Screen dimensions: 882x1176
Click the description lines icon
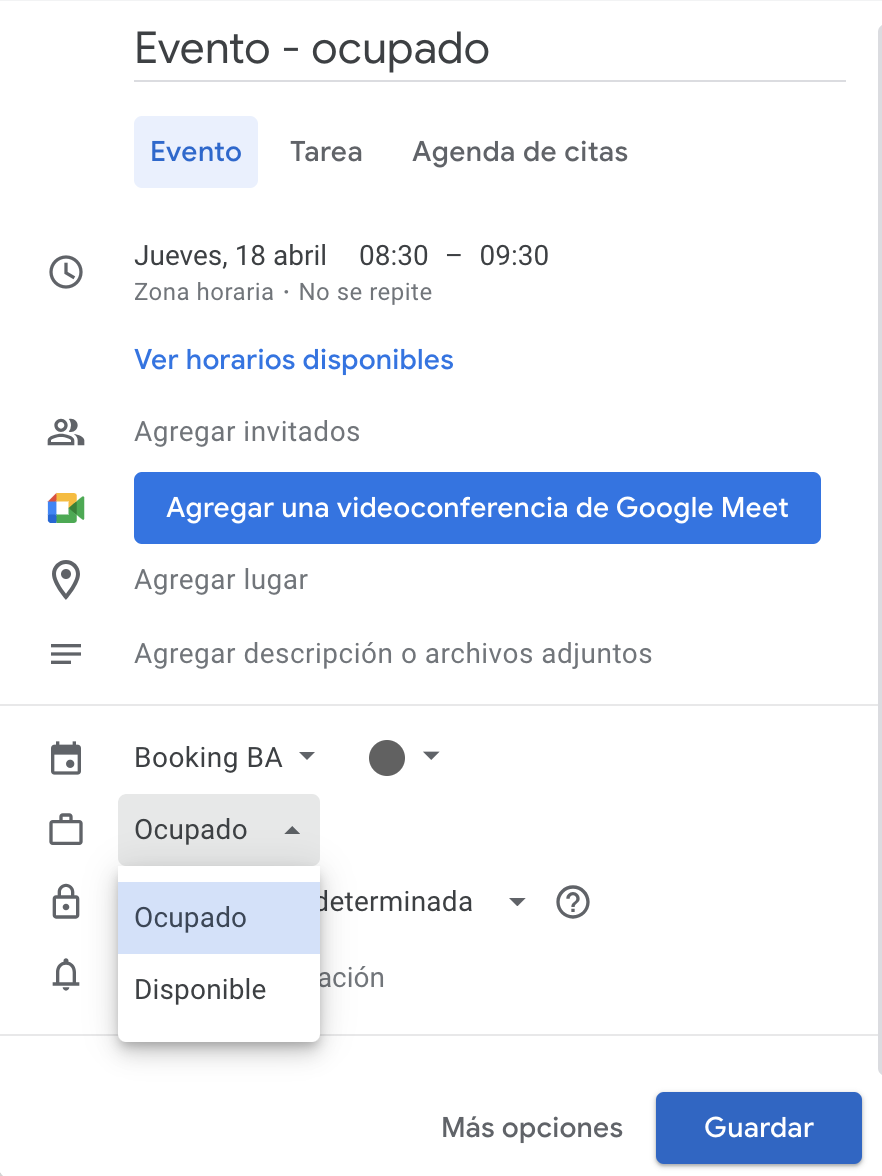[66, 655]
